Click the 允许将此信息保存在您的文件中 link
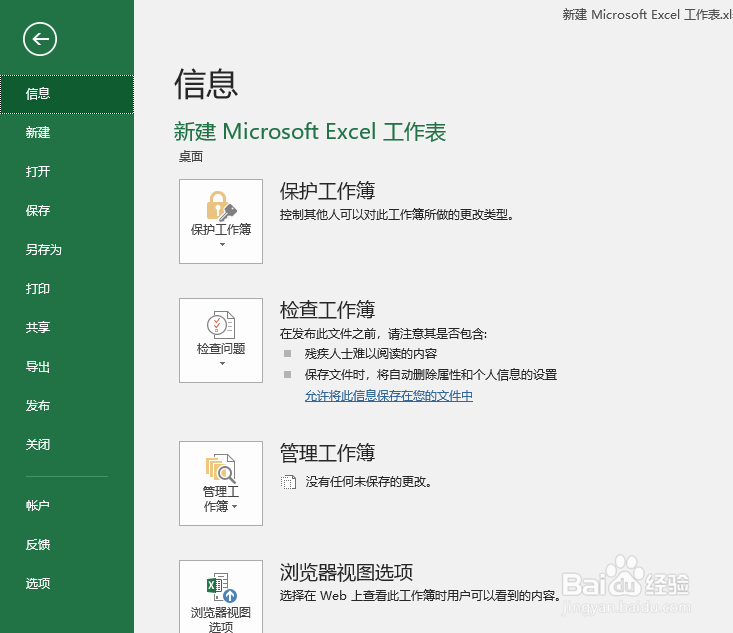 [388, 396]
